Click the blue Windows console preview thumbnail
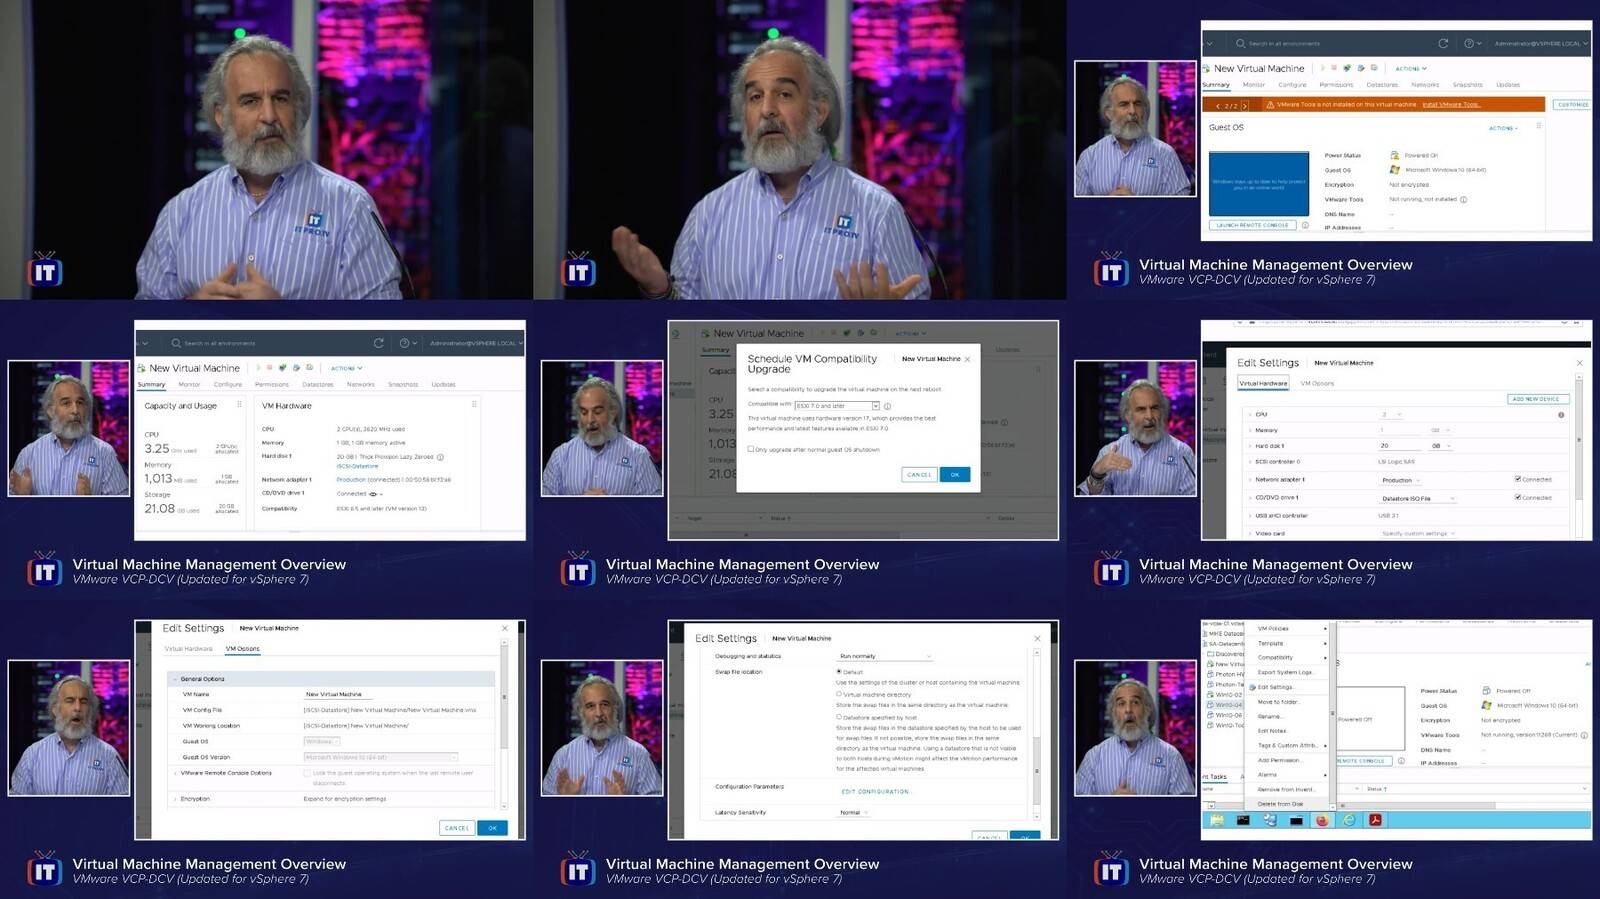The image size is (1600, 899). click(1259, 184)
